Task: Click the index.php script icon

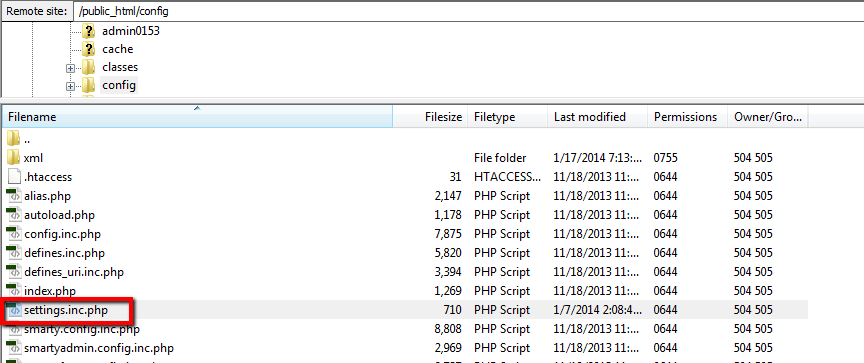Action: (13, 291)
